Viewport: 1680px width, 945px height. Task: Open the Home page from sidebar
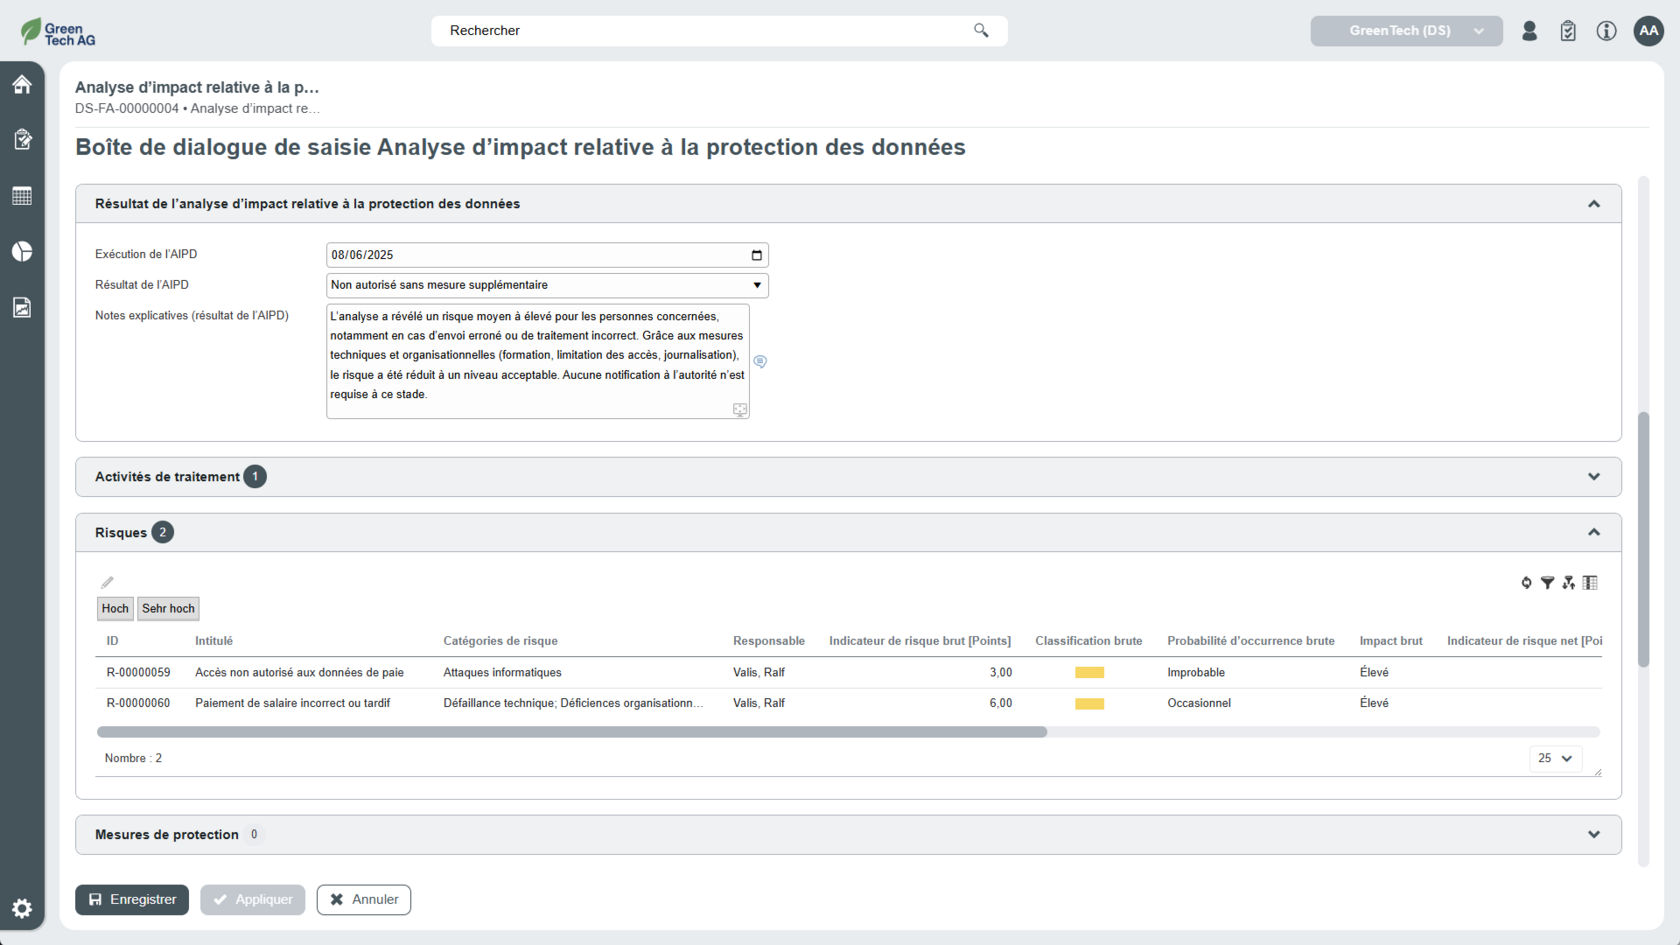[22, 85]
